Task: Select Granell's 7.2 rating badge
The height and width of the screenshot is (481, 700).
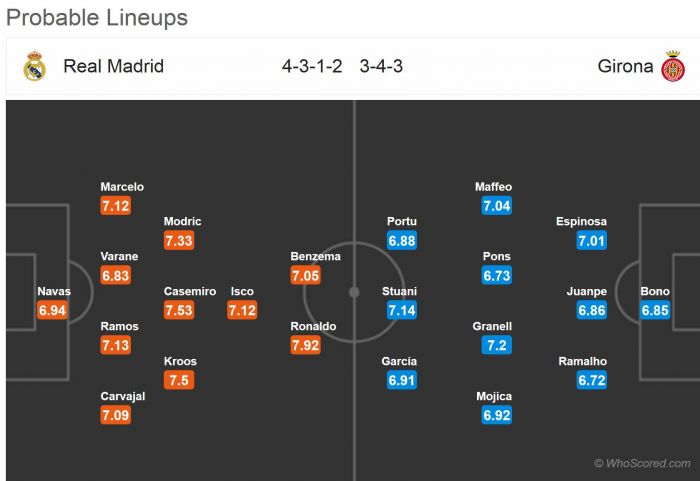Action: [x=497, y=345]
